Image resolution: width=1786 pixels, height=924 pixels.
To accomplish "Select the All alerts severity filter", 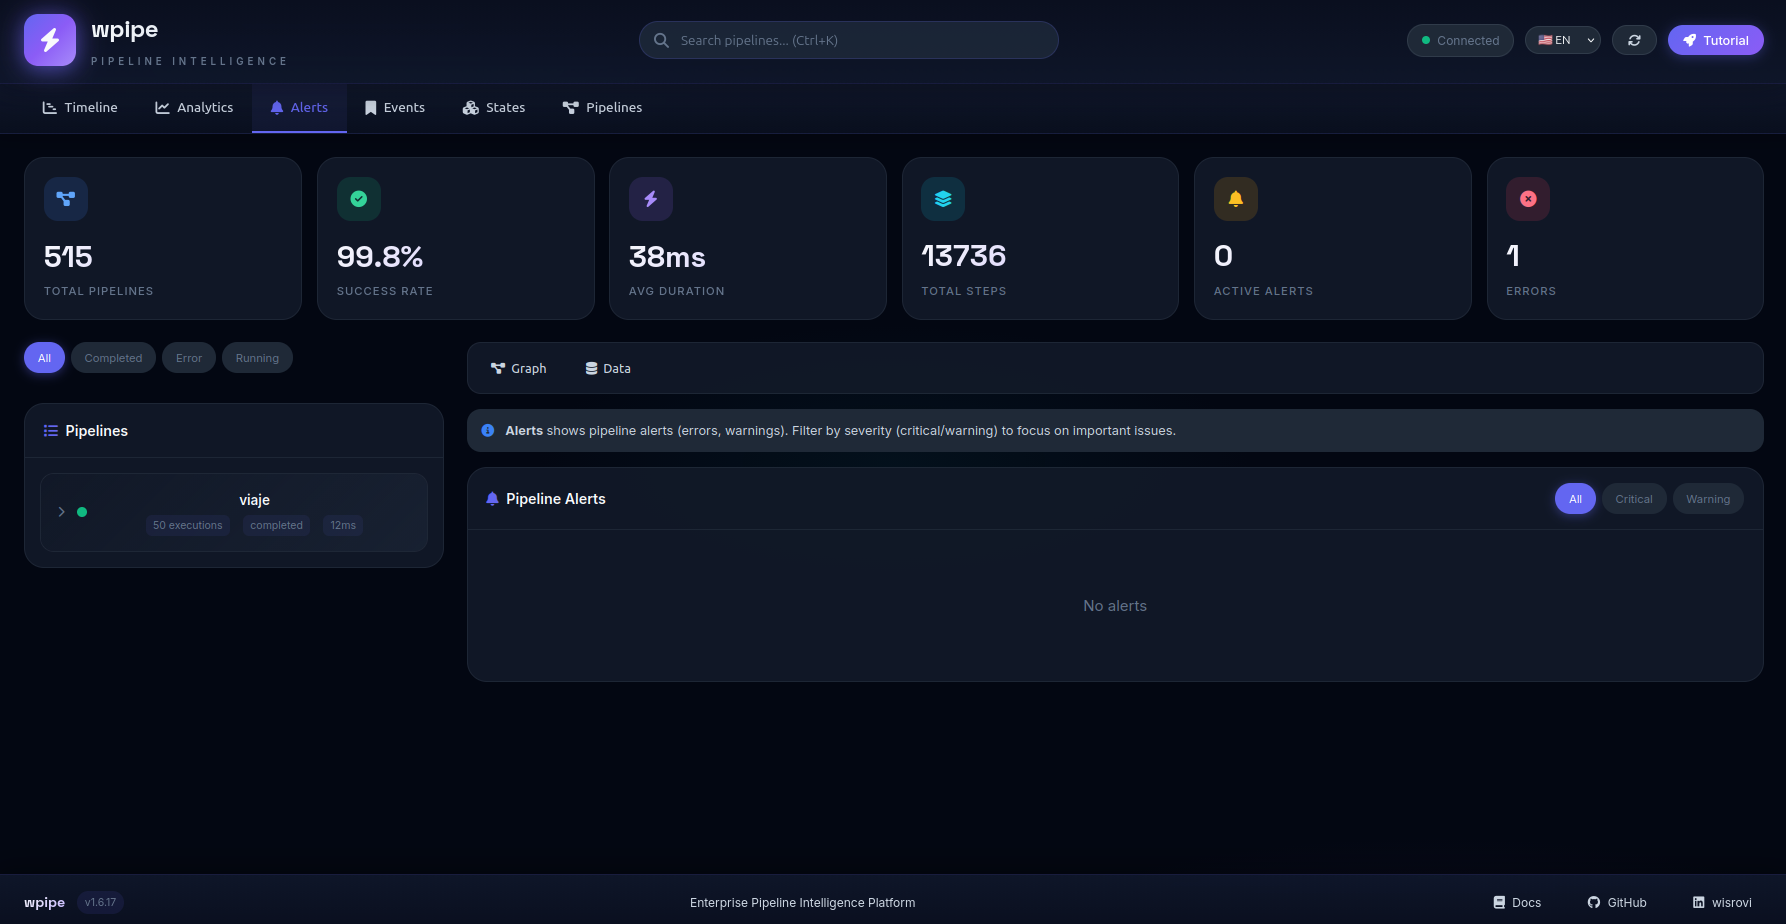I will 1575,499.
